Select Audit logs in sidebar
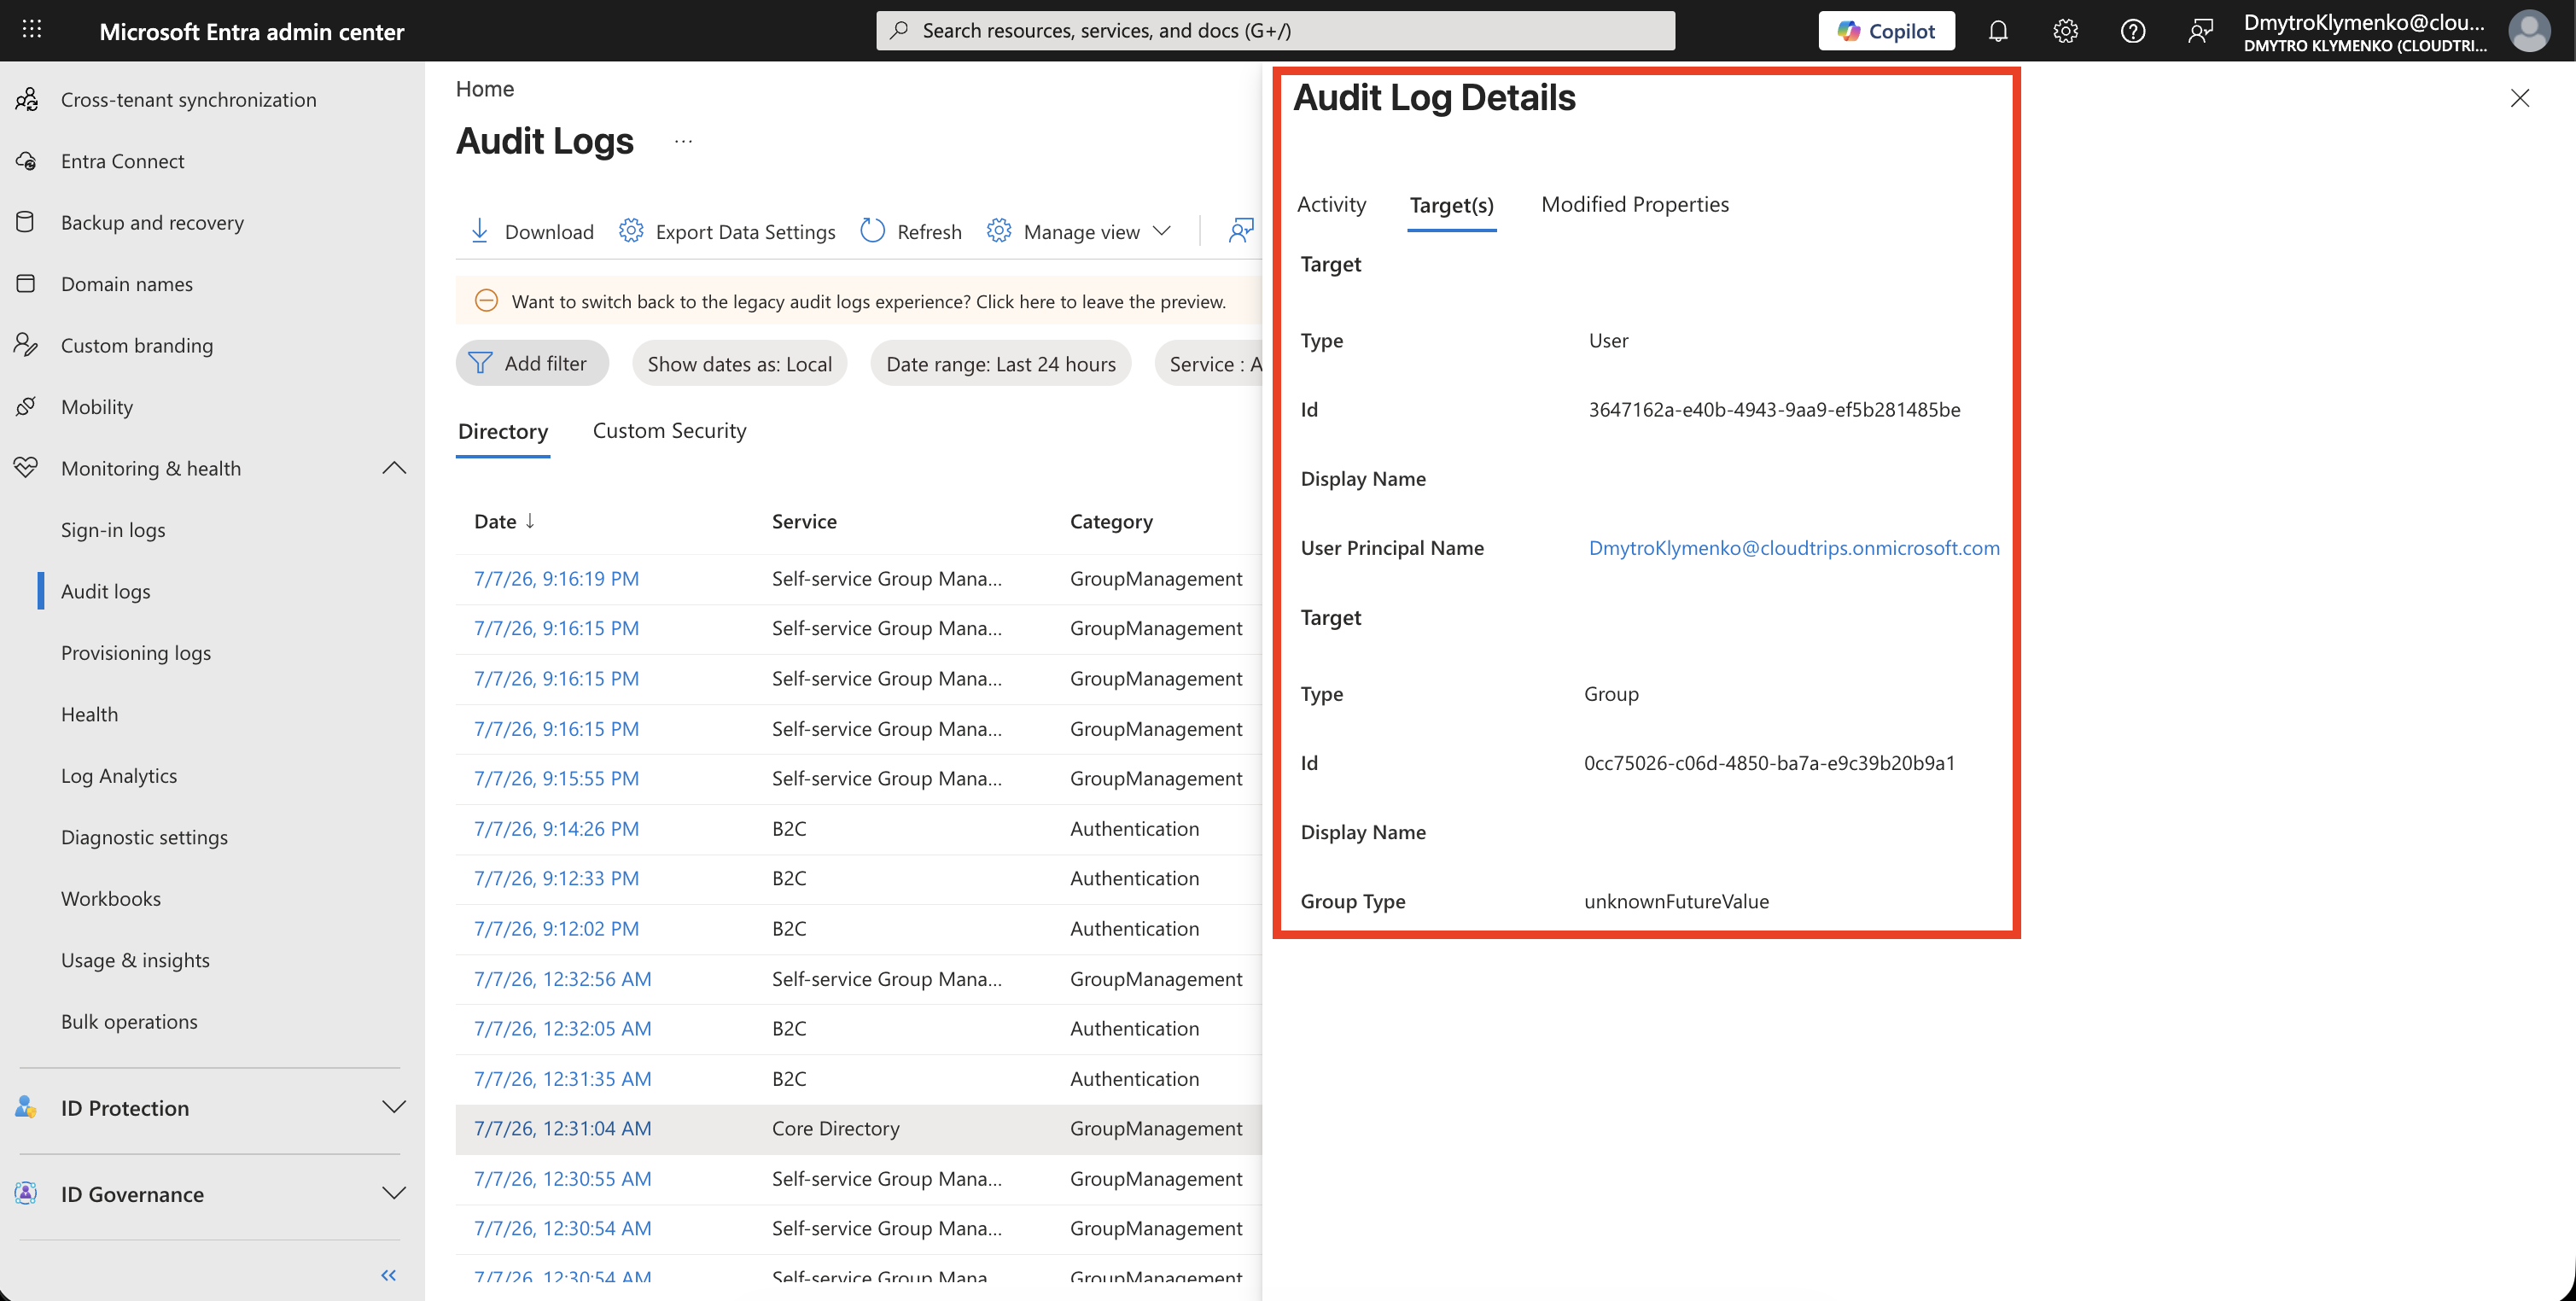The height and width of the screenshot is (1301, 2576). click(x=106, y=591)
